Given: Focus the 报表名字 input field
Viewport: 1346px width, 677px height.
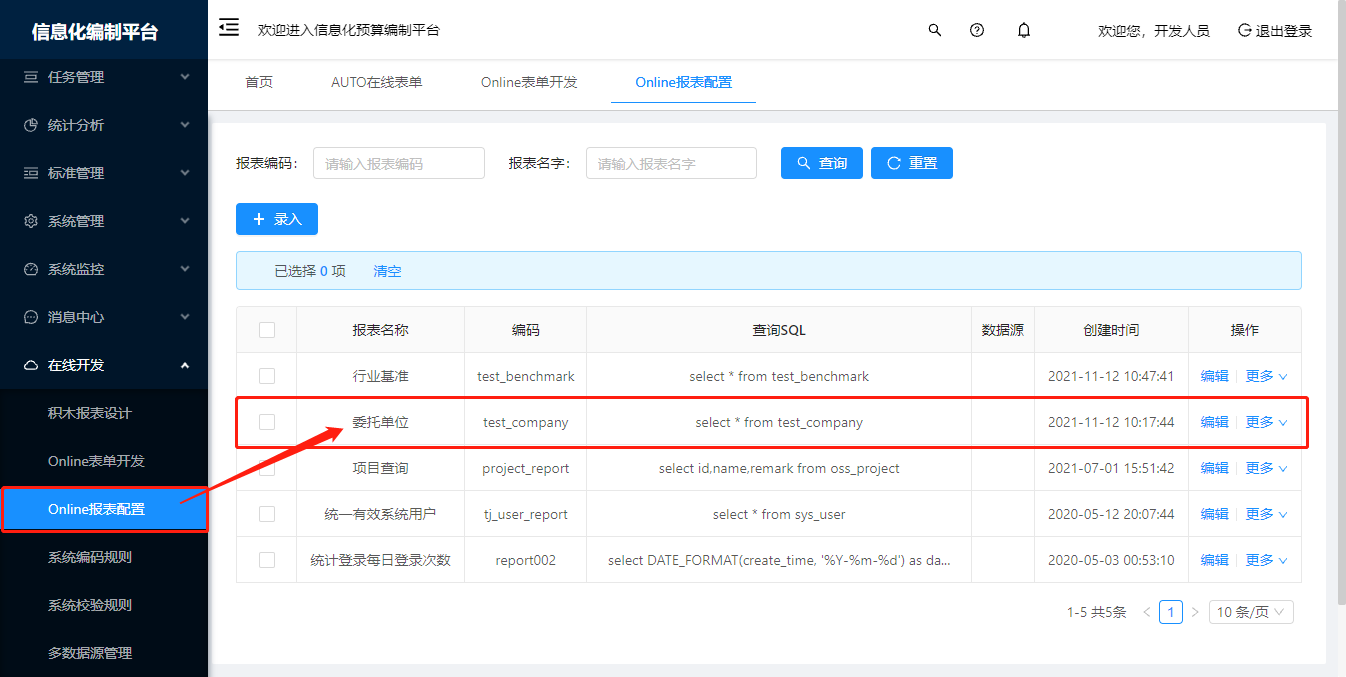Looking at the screenshot, I should pyautogui.click(x=671, y=163).
